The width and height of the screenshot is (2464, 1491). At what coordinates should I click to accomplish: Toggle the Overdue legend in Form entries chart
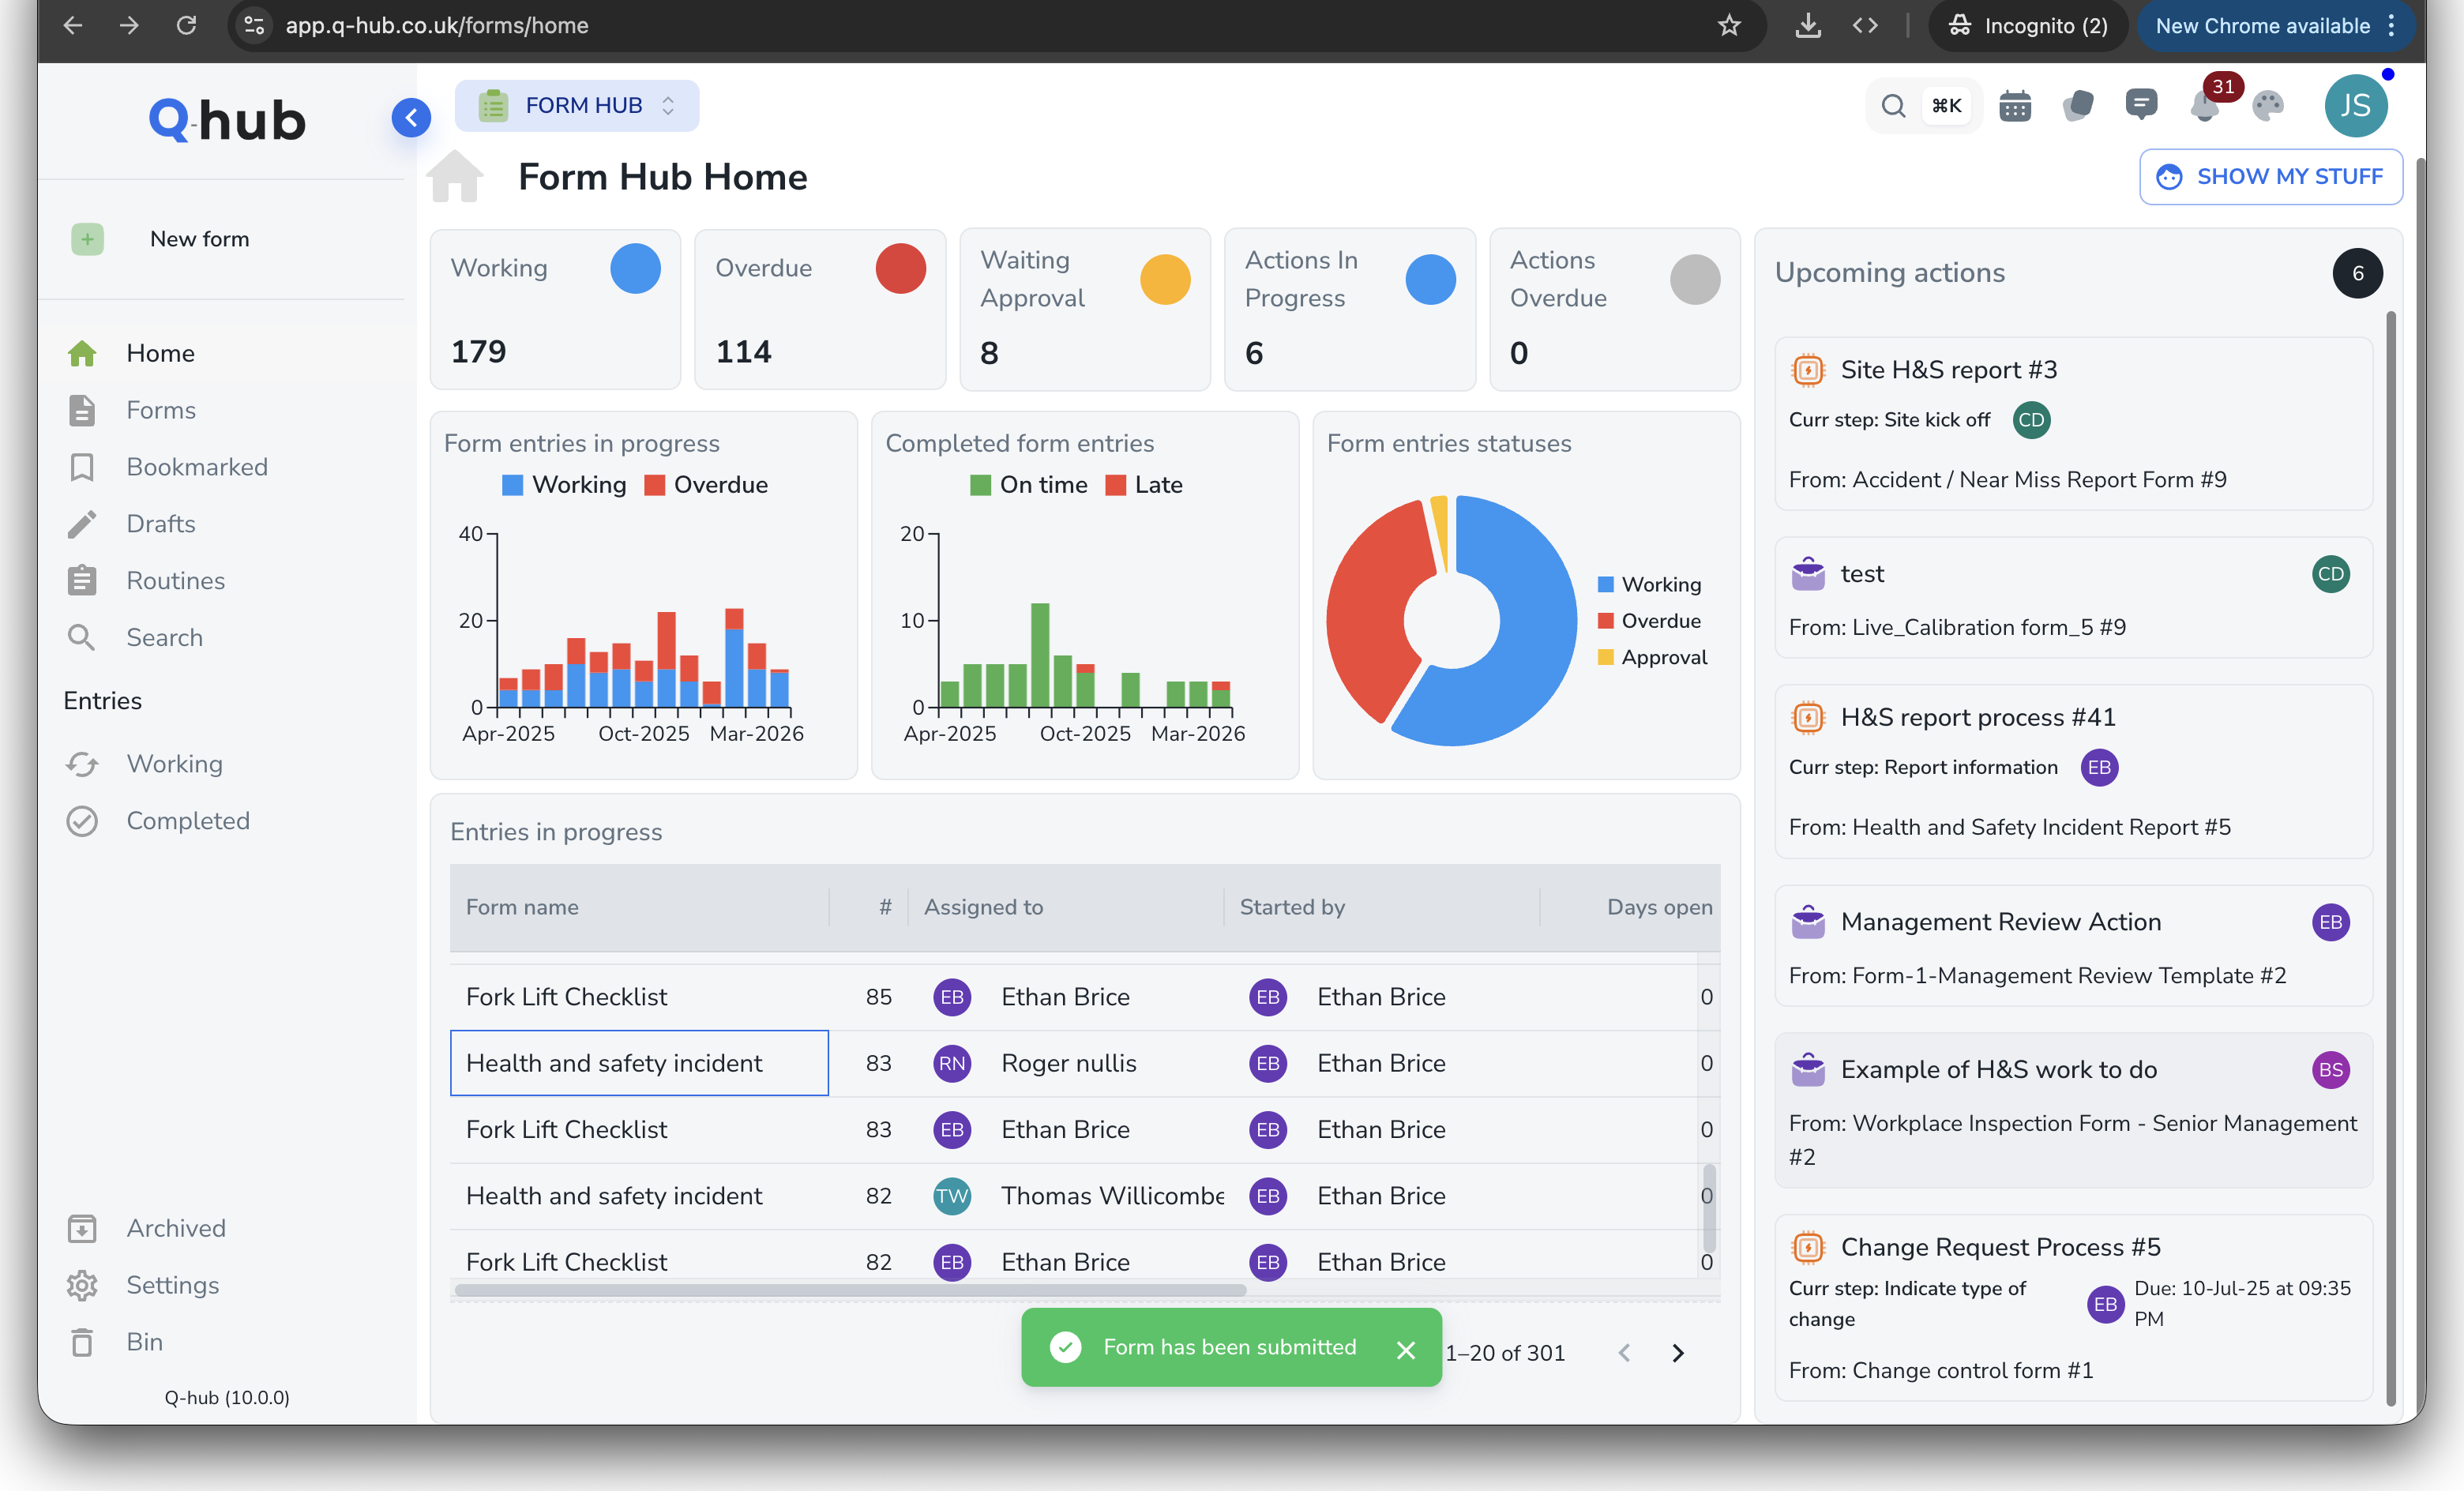pos(705,485)
